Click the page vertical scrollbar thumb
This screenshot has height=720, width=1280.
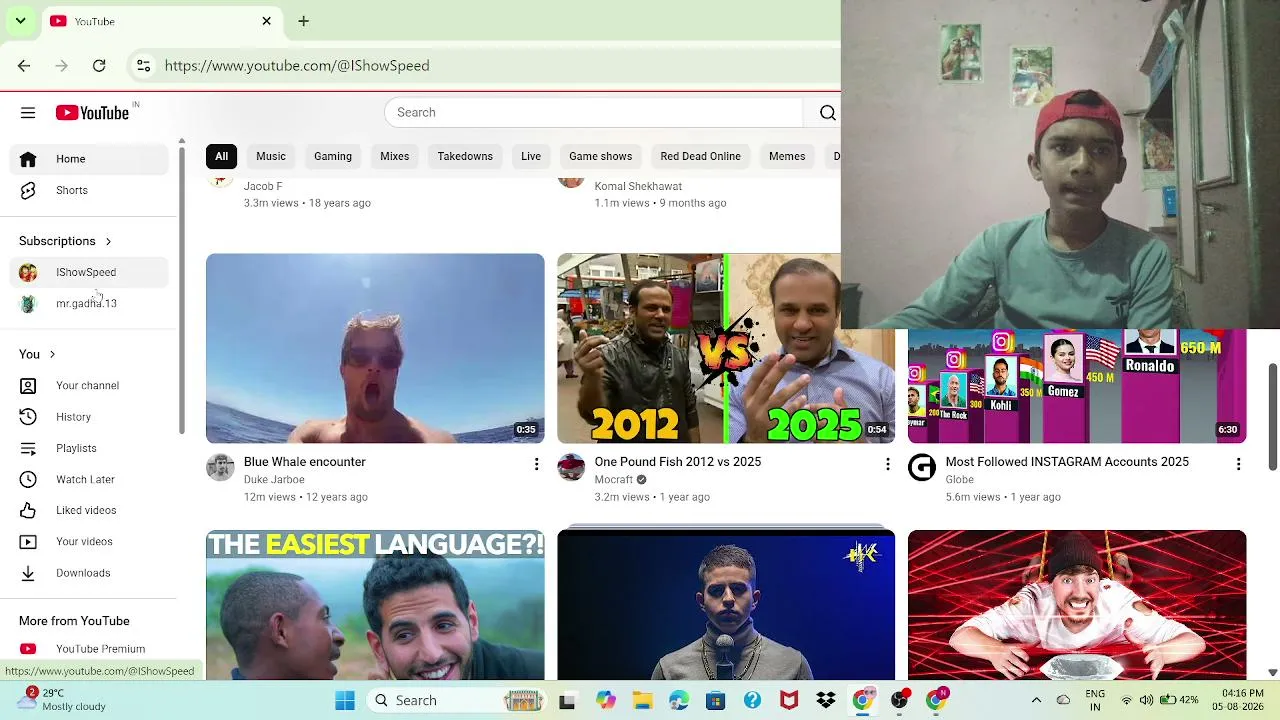pyautogui.click(x=1272, y=415)
